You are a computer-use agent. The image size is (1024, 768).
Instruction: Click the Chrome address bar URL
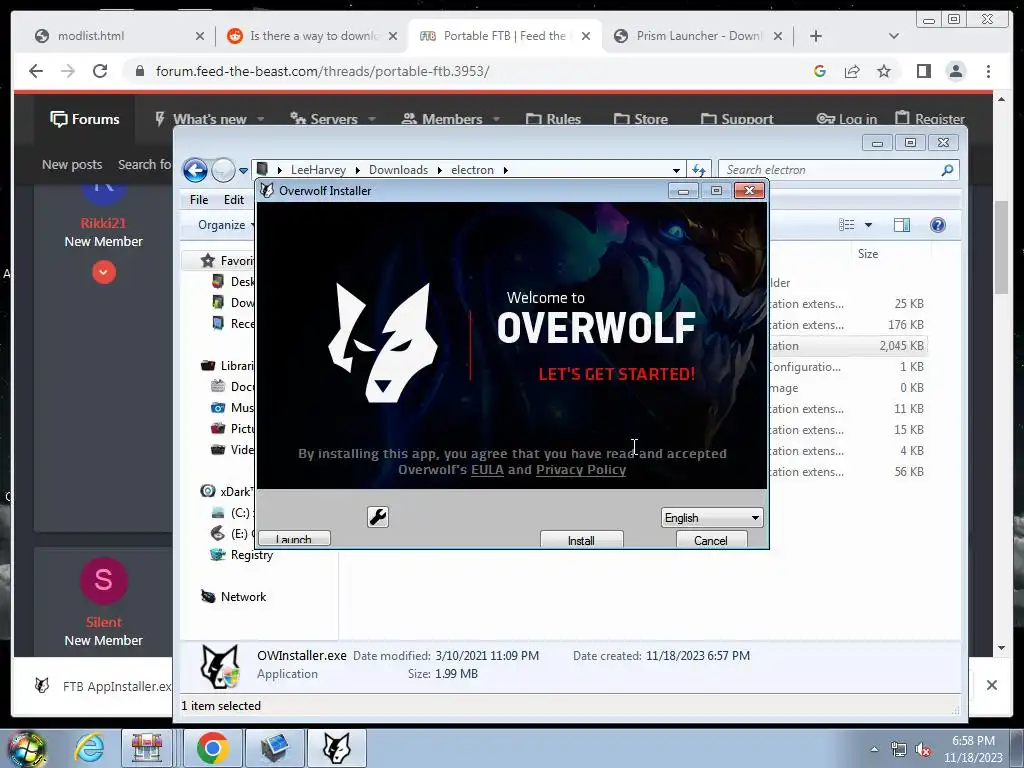(x=323, y=71)
